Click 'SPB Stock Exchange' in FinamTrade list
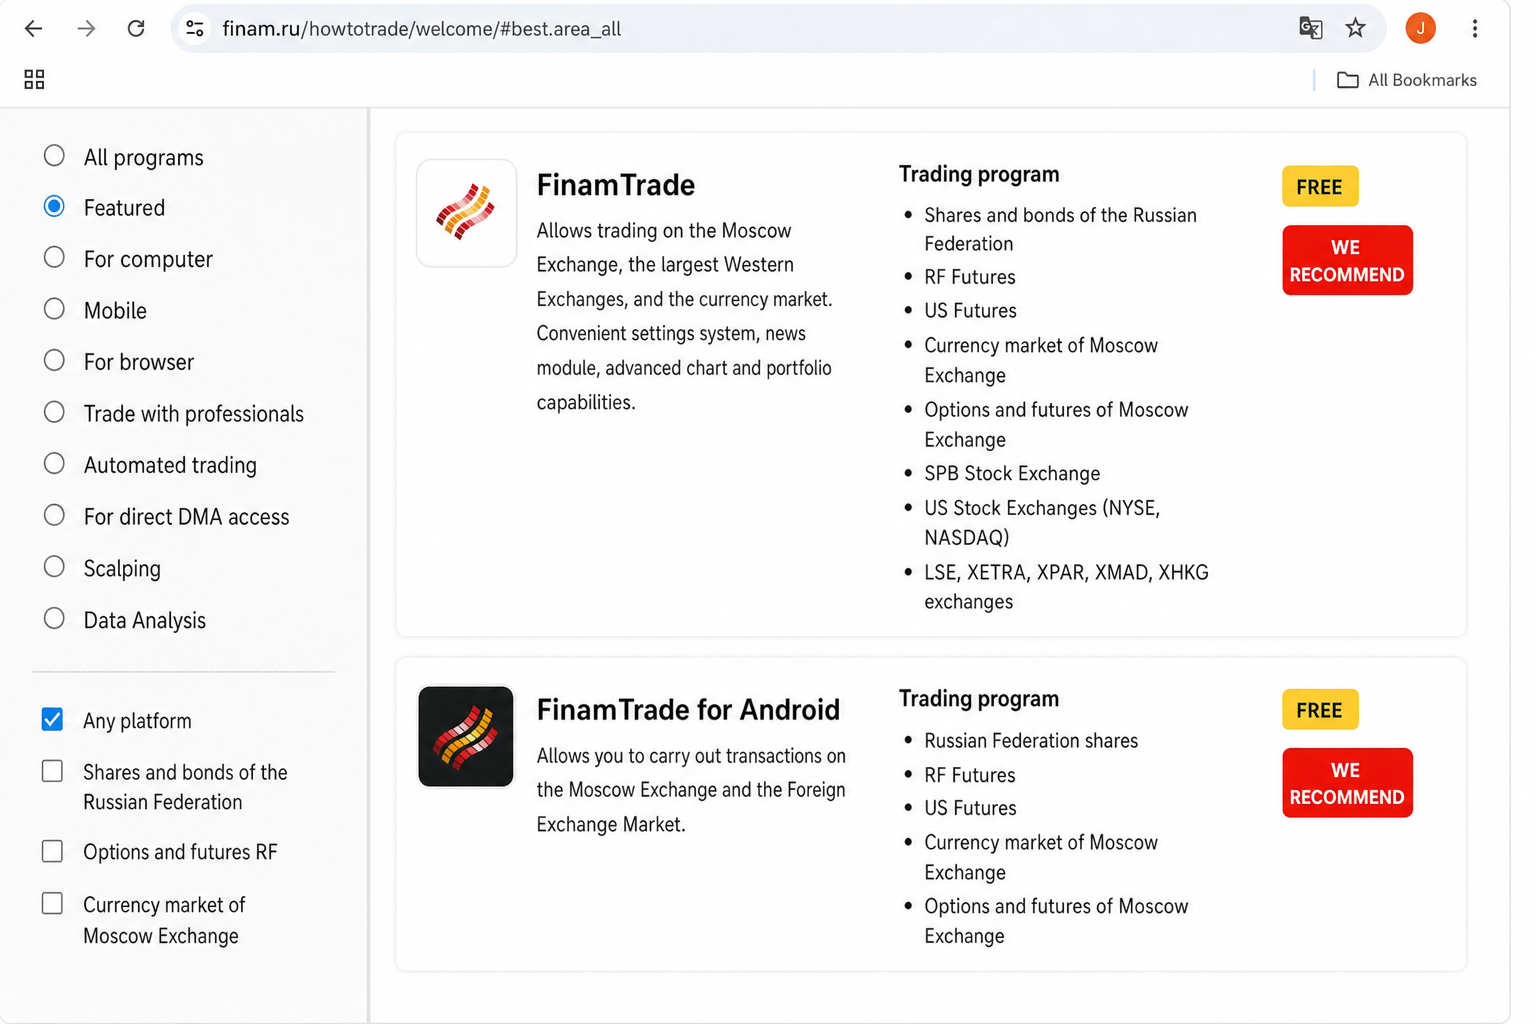Viewport: 1536px width, 1024px height. coord(1012,474)
